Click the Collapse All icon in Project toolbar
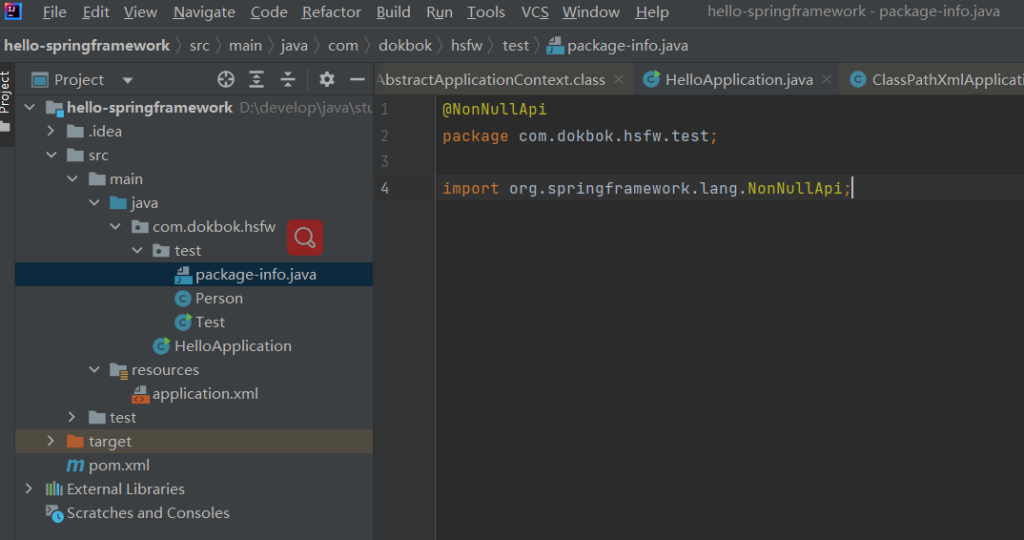The height and width of the screenshot is (540, 1024). [288, 80]
